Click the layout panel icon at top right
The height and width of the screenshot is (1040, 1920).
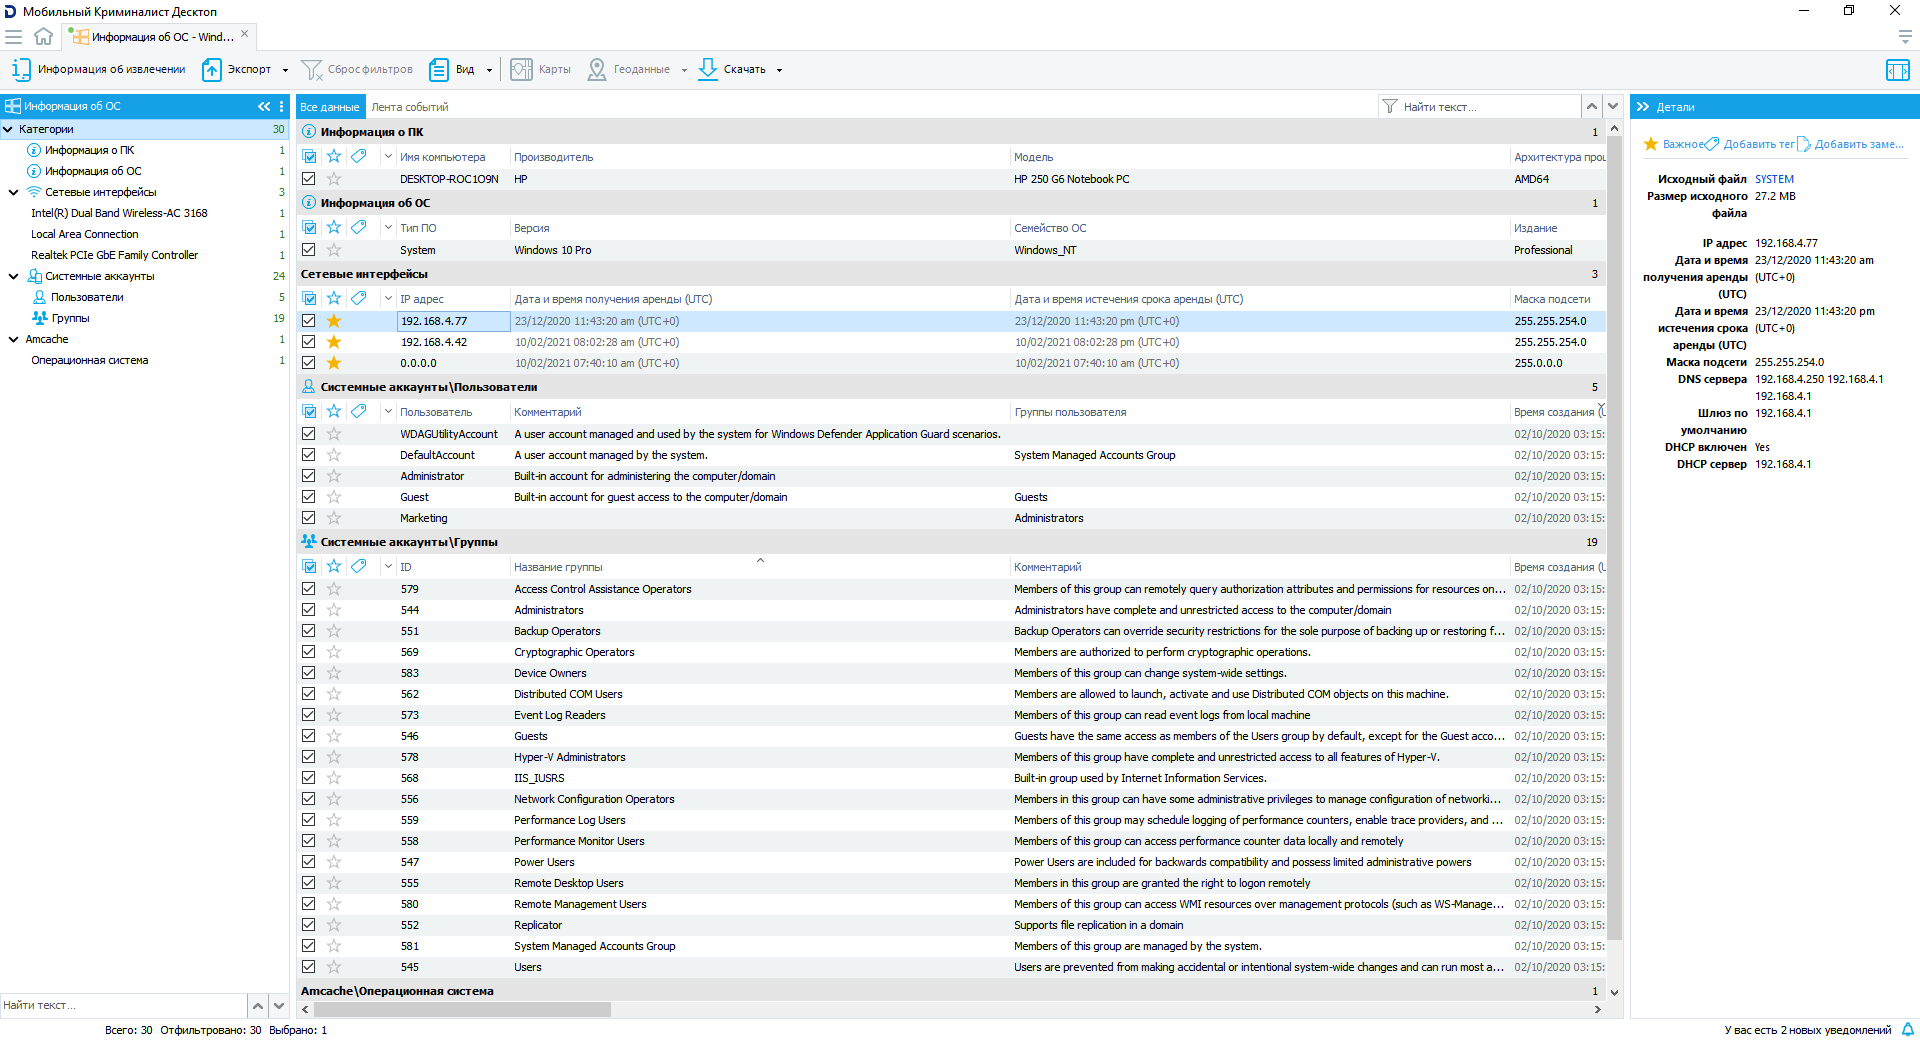pos(1897,70)
